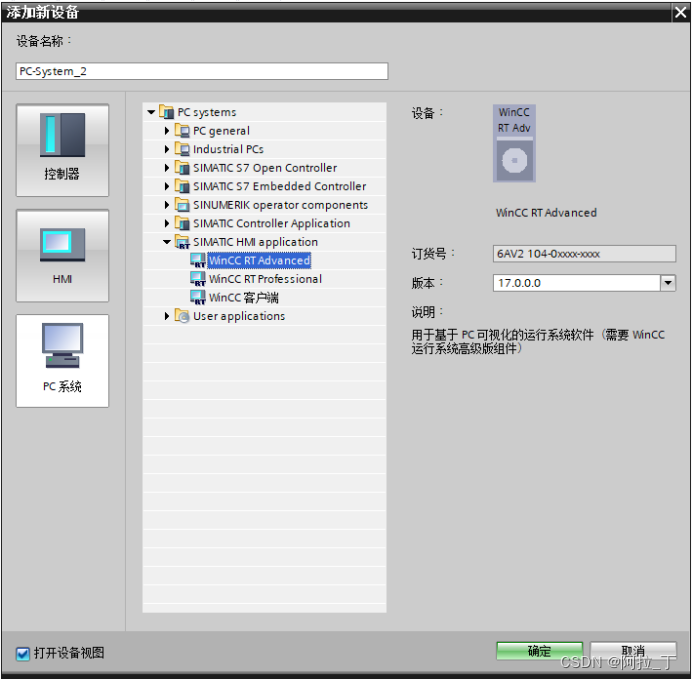Collapse the PC systems root node
692x680 pixels.
coord(151,112)
